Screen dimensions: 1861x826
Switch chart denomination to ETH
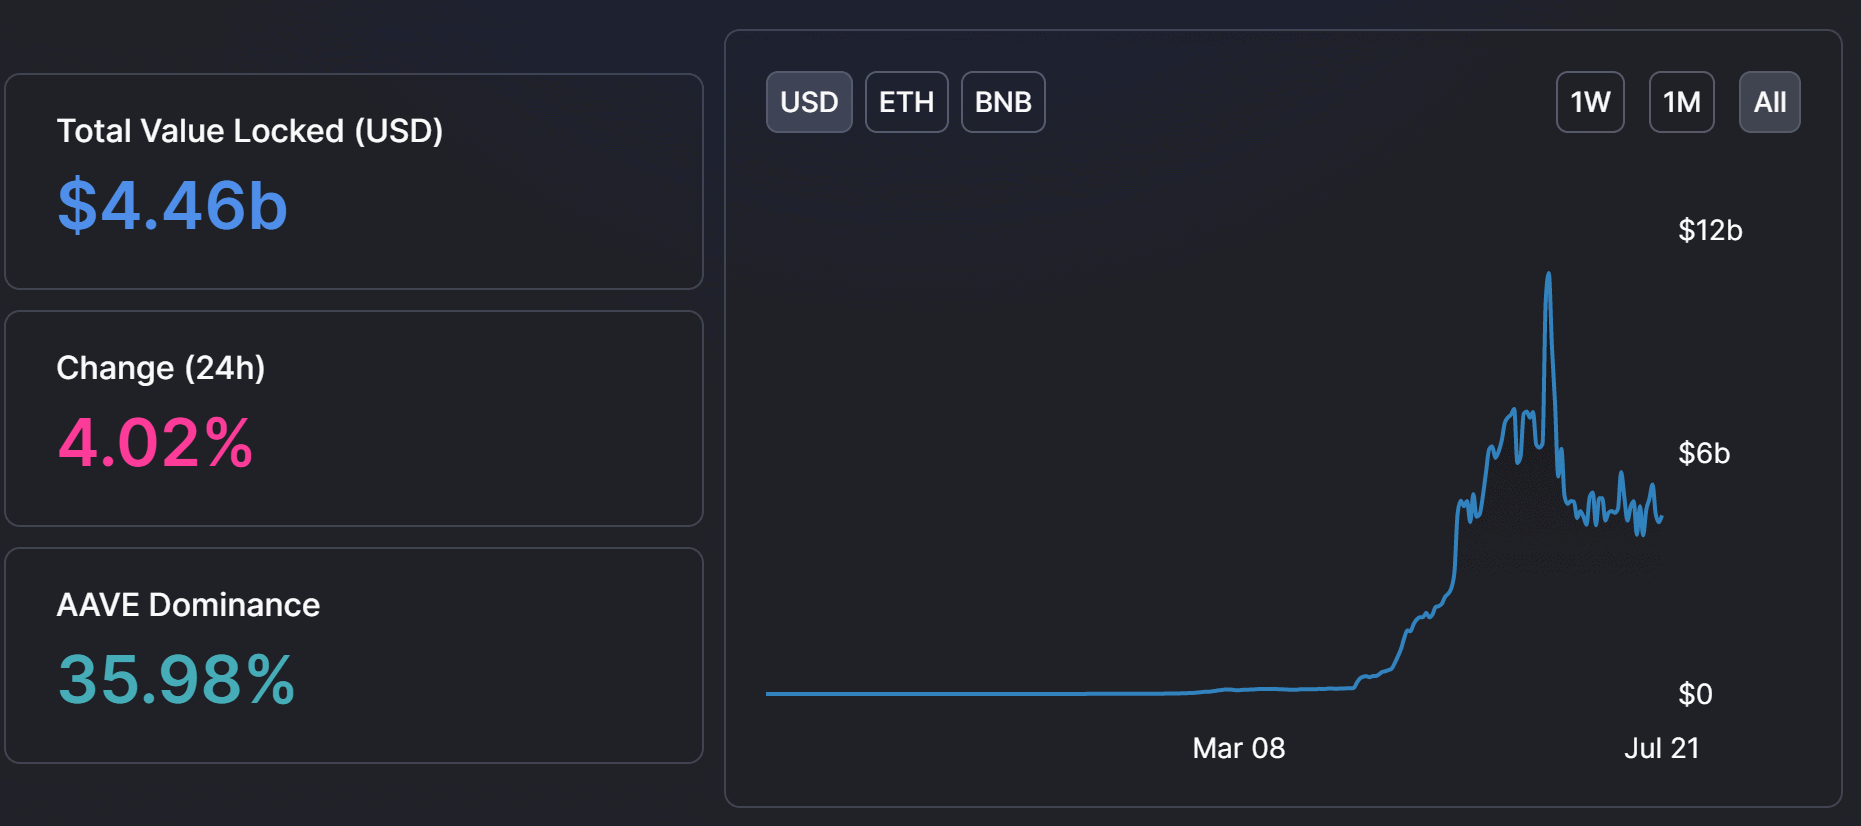pyautogui.click(x=906, y=102)
